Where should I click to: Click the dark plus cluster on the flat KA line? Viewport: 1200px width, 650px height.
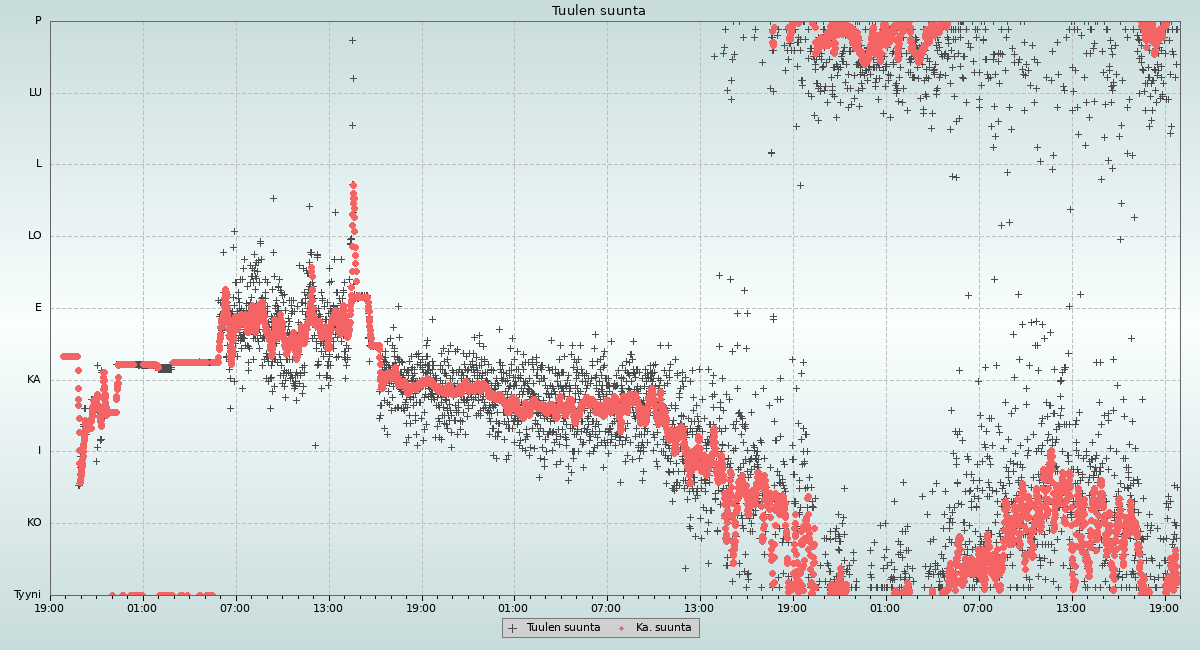pos(165,368)
